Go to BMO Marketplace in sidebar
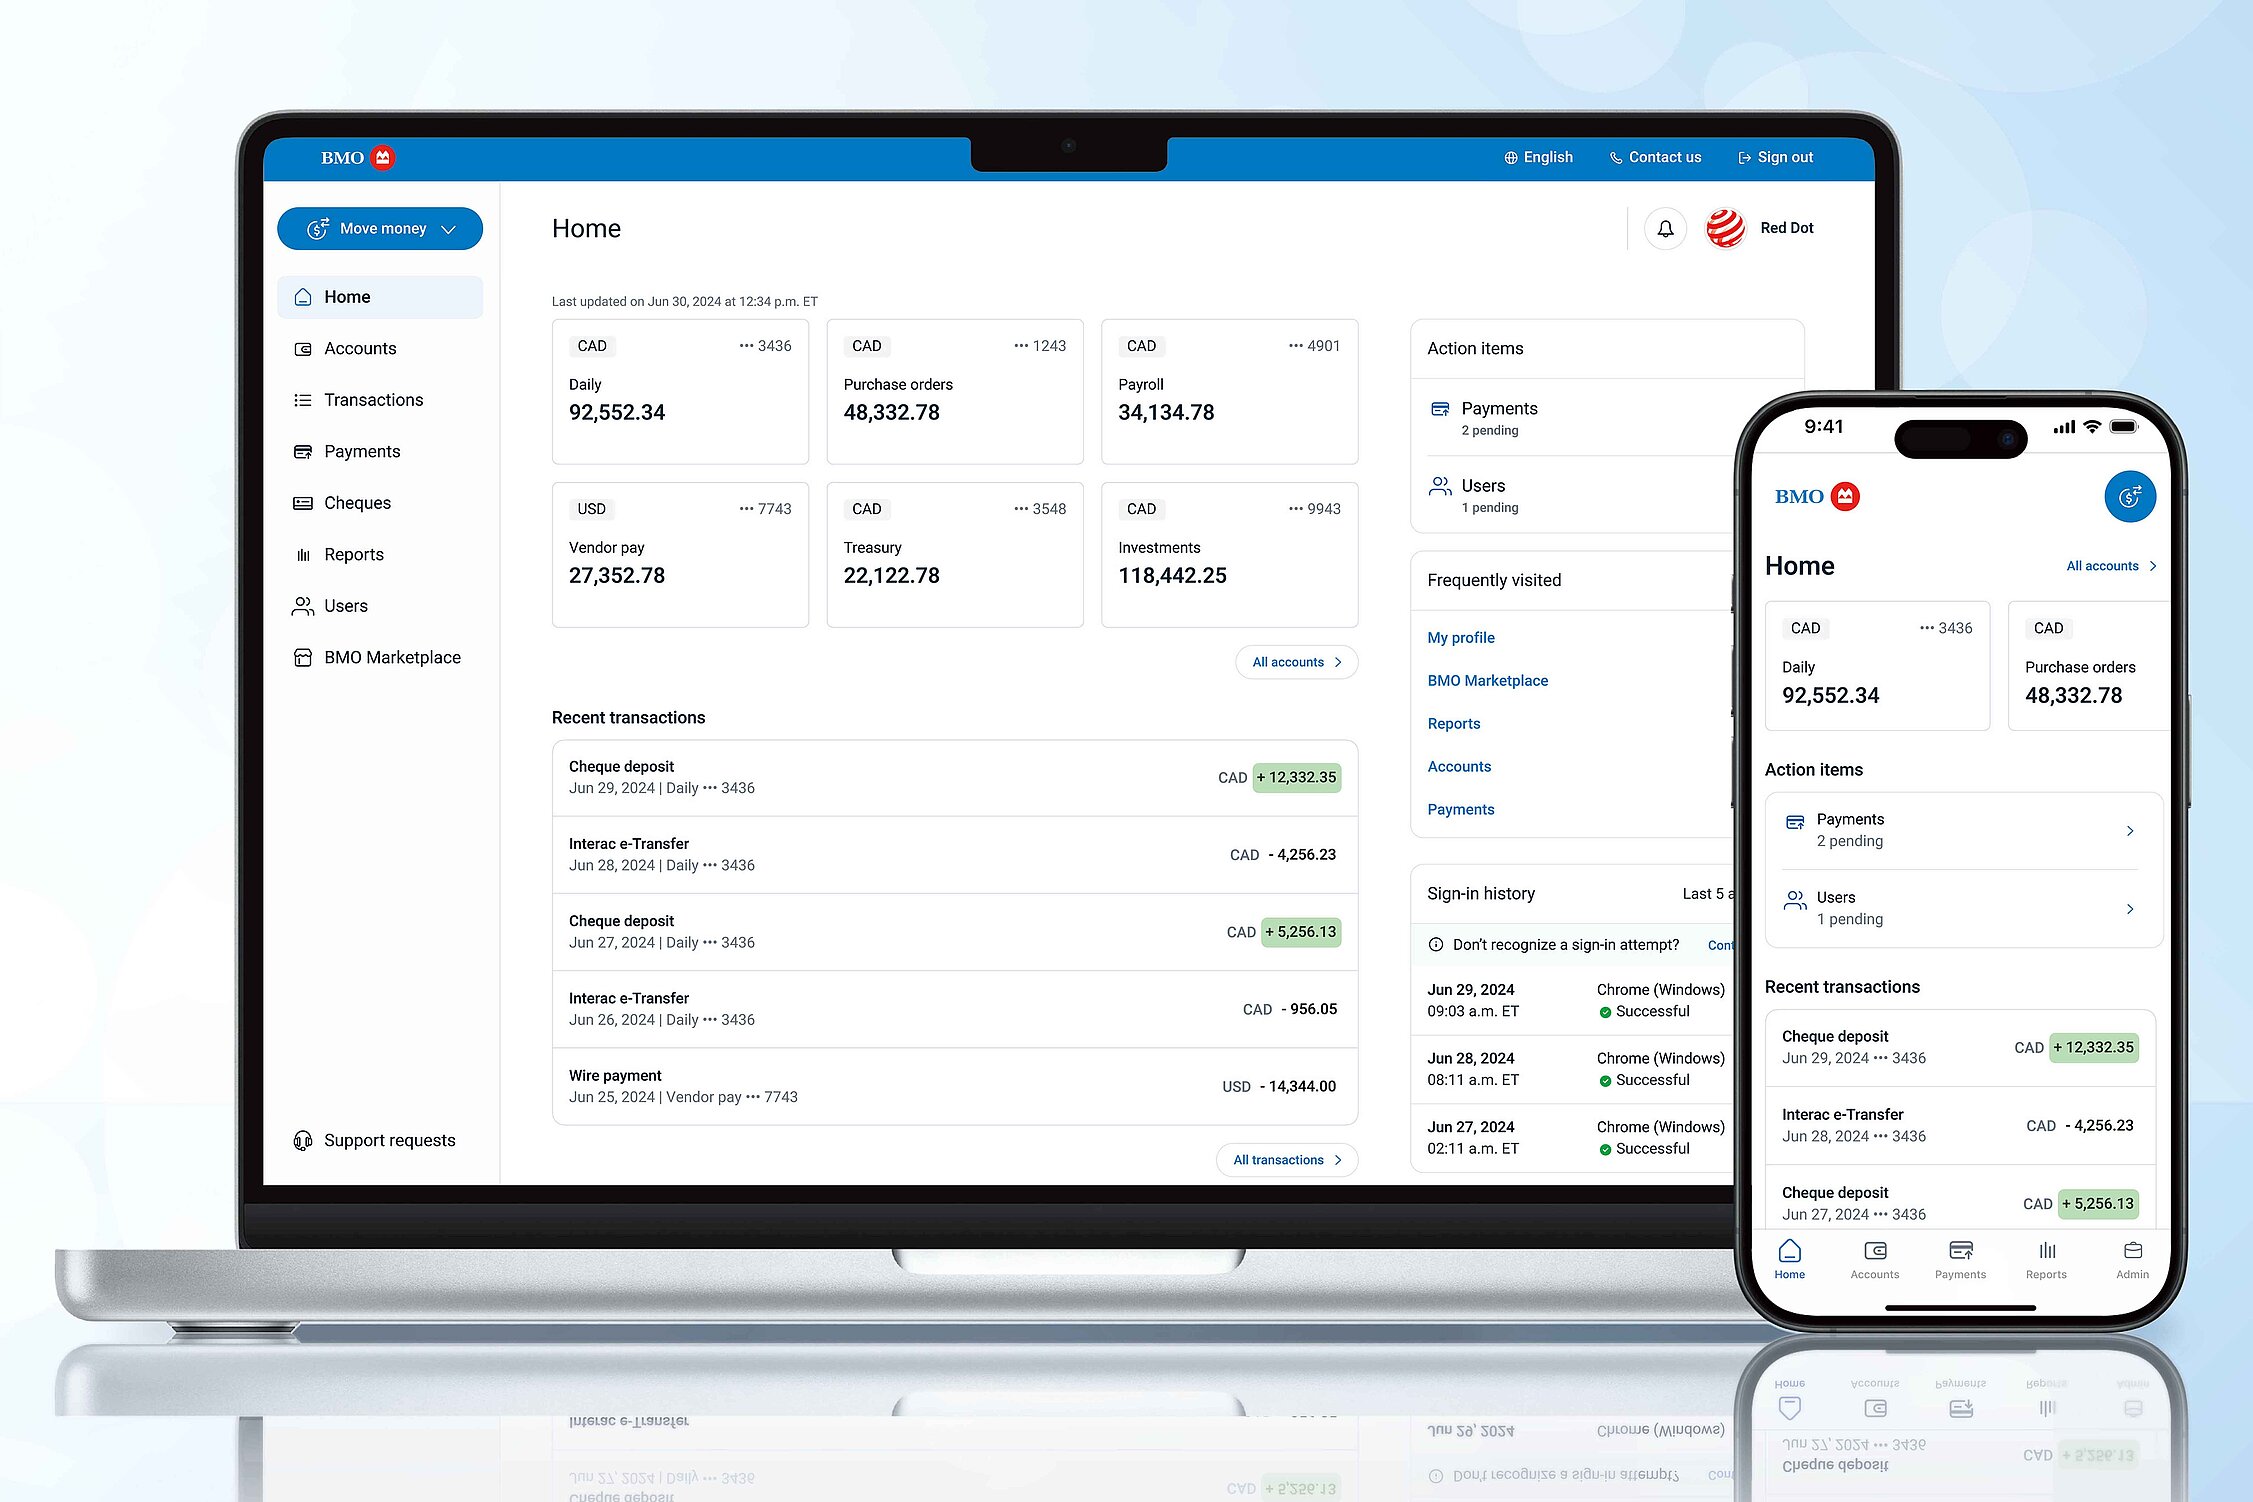This screenshot has width=2253, height=1502. pyautogui.click(x=392, y=658)
